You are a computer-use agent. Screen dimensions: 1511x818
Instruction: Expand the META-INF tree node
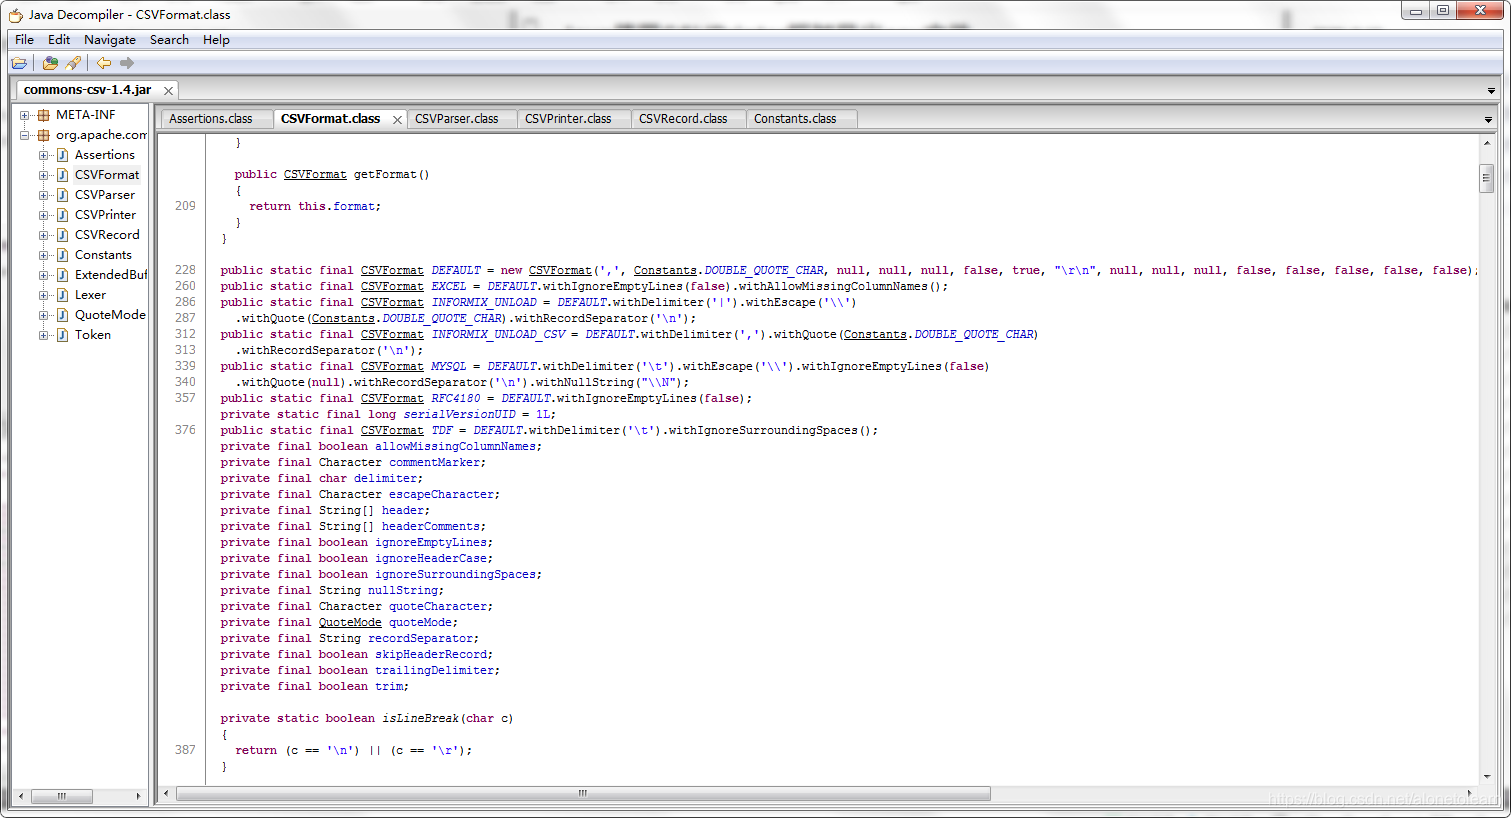click(x=25, y=115)
